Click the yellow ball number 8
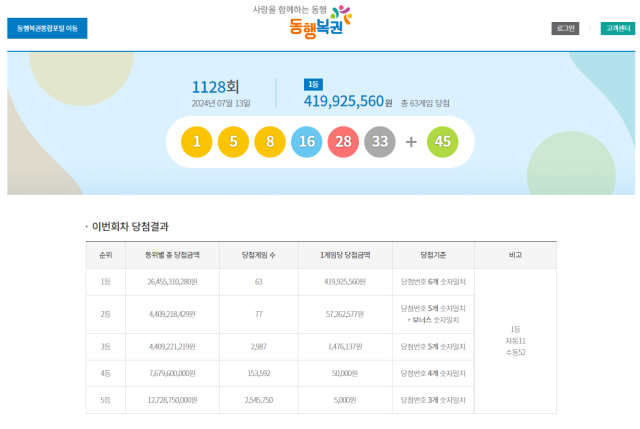Viewport: 640px width, 429px height. (x=270, y=142)
